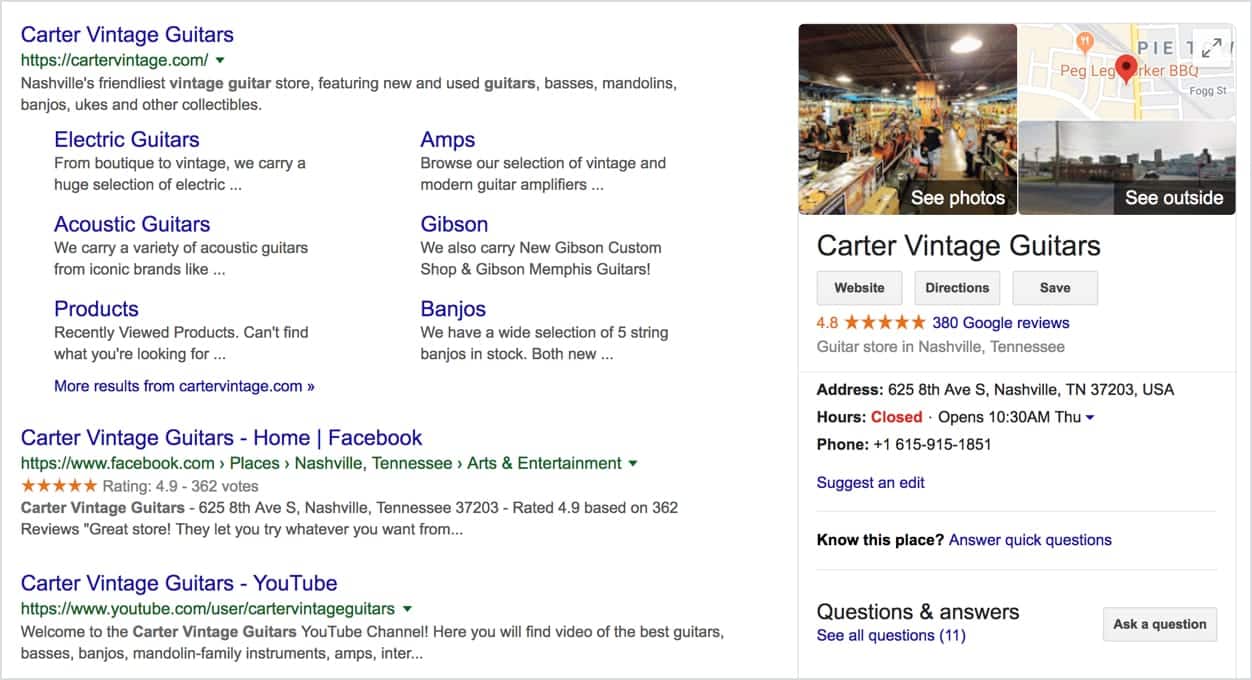Open dropdown arrow beside the Facebook result URL
Viewport: 1252px width, 680px height.
pos(632,463)
